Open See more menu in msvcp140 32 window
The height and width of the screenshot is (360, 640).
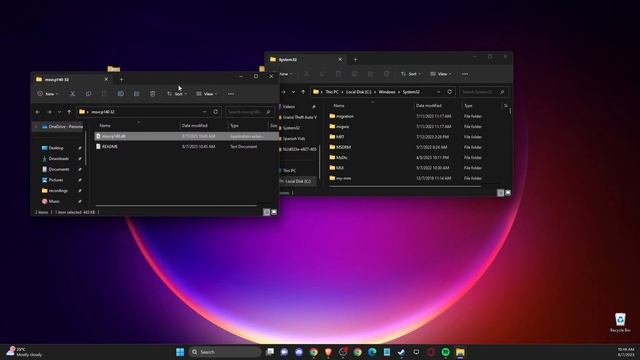point(231,94)
